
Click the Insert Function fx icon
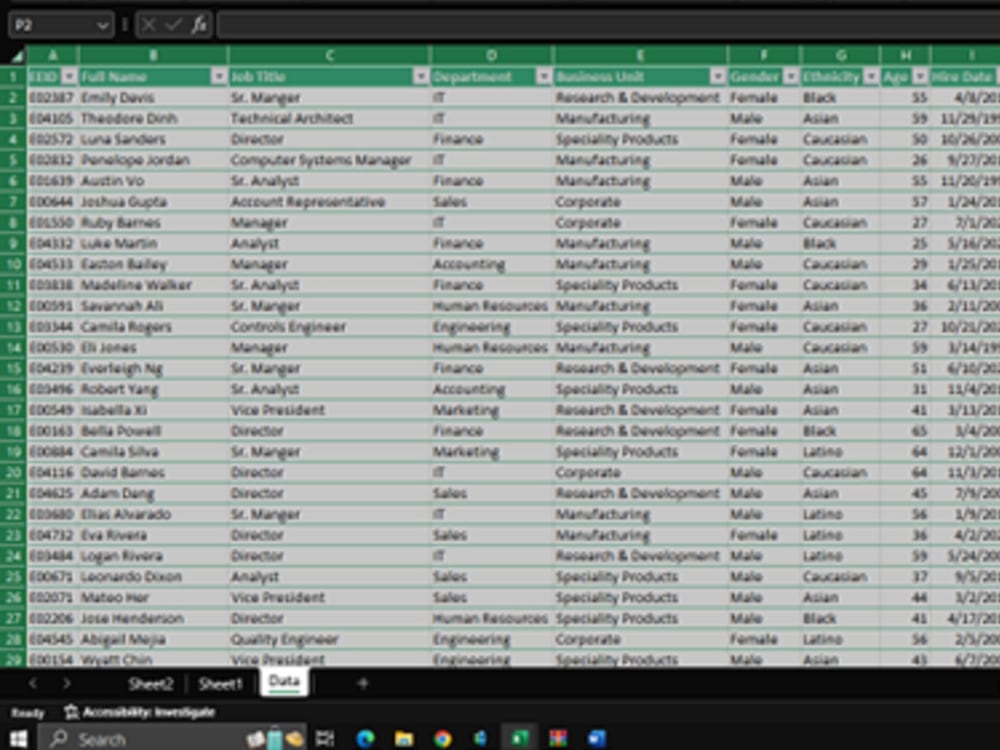point(199,25)
